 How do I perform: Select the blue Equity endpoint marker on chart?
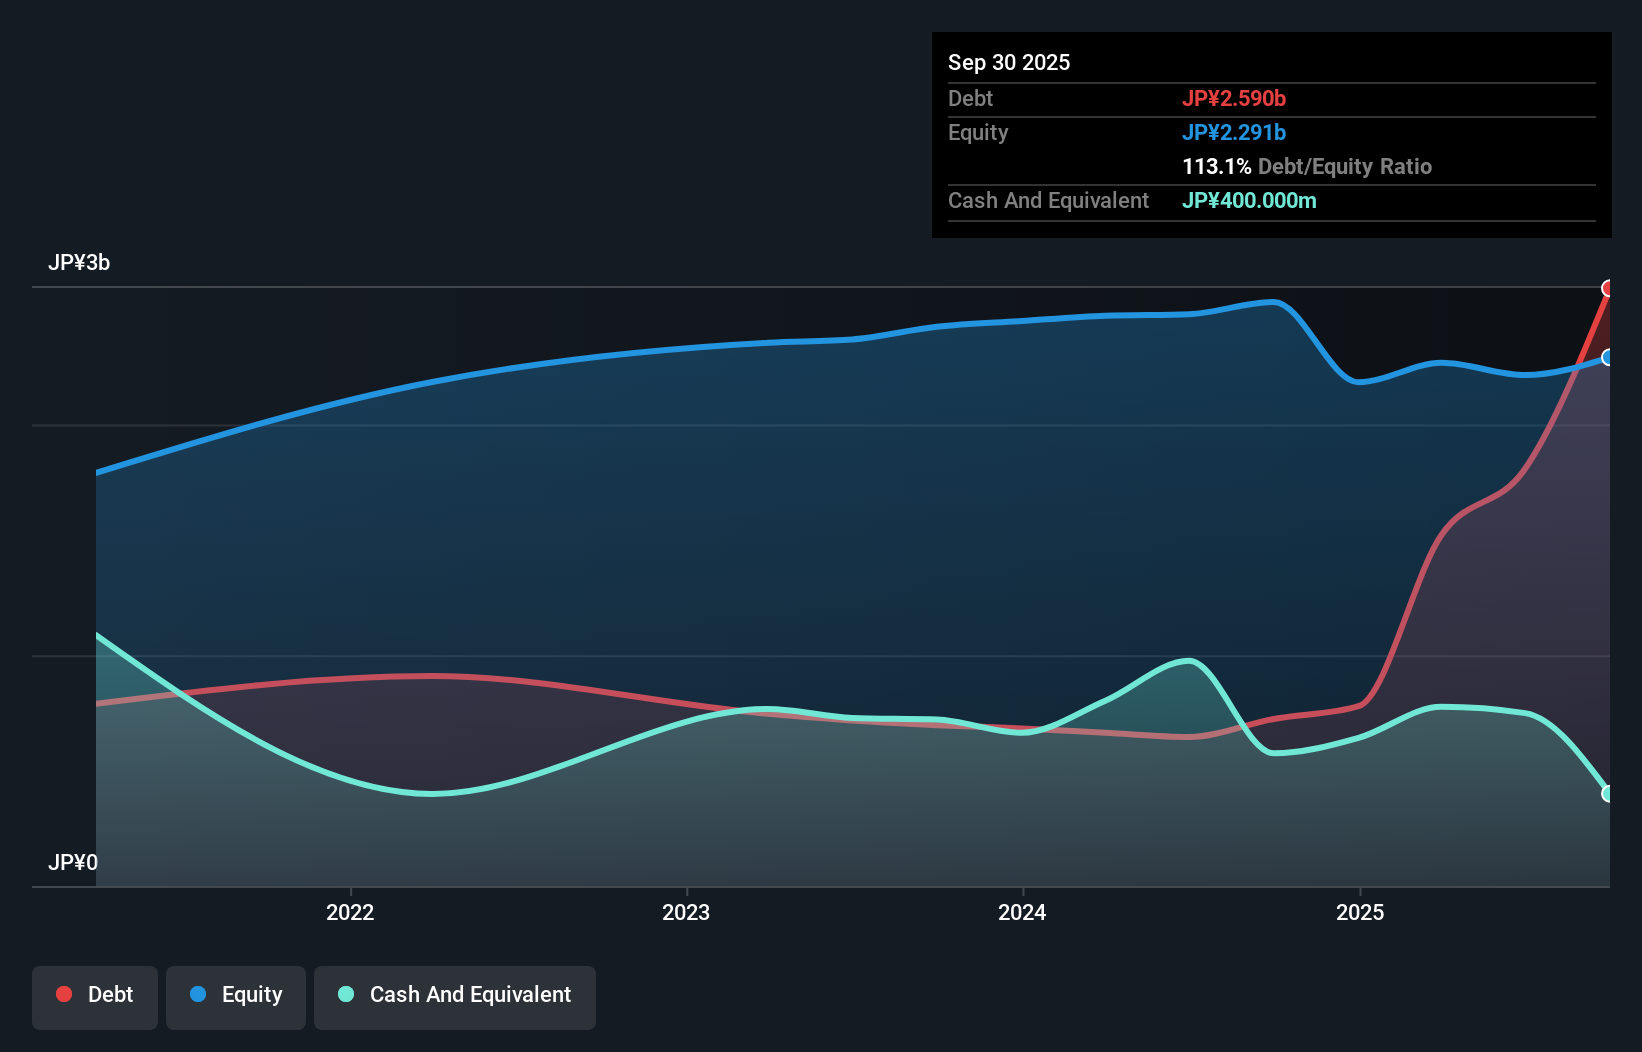coord(1608,357)
